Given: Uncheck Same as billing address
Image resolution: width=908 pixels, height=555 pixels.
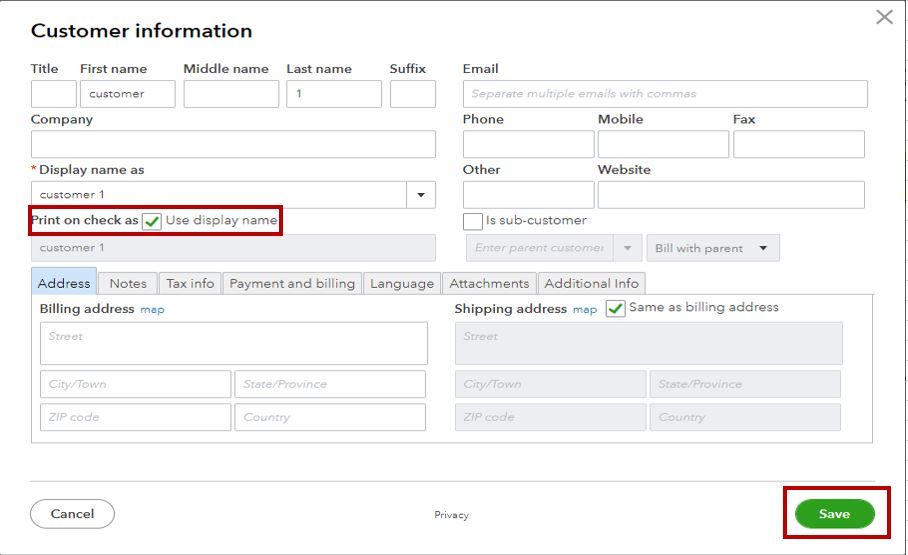Looking at the screenshot, I should (616, 308).
